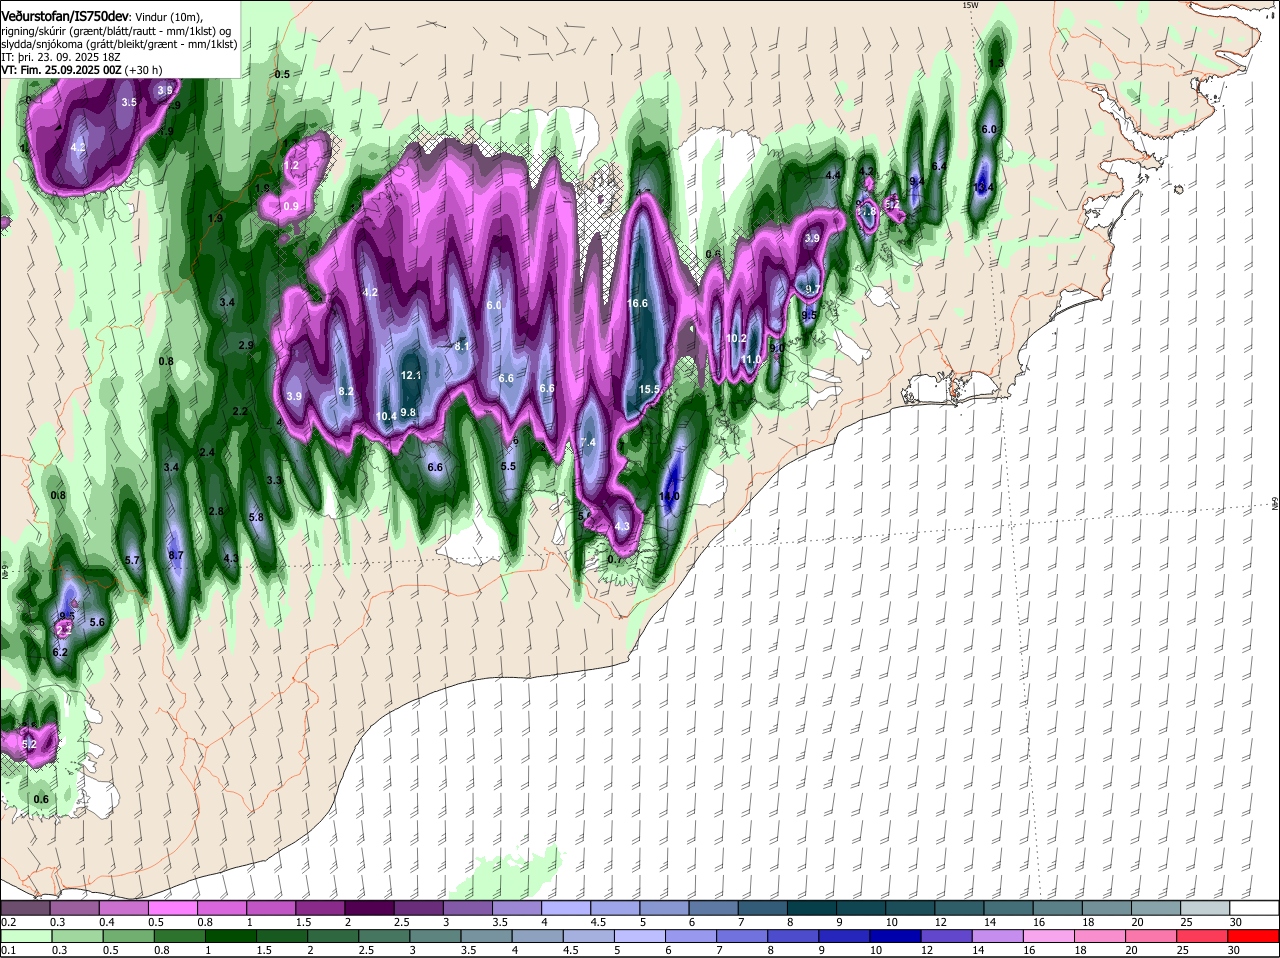1280x958 pixels.
Task: Pick the lower legend swatch between 0.1 and 0.3
Action: click(25, 936)
